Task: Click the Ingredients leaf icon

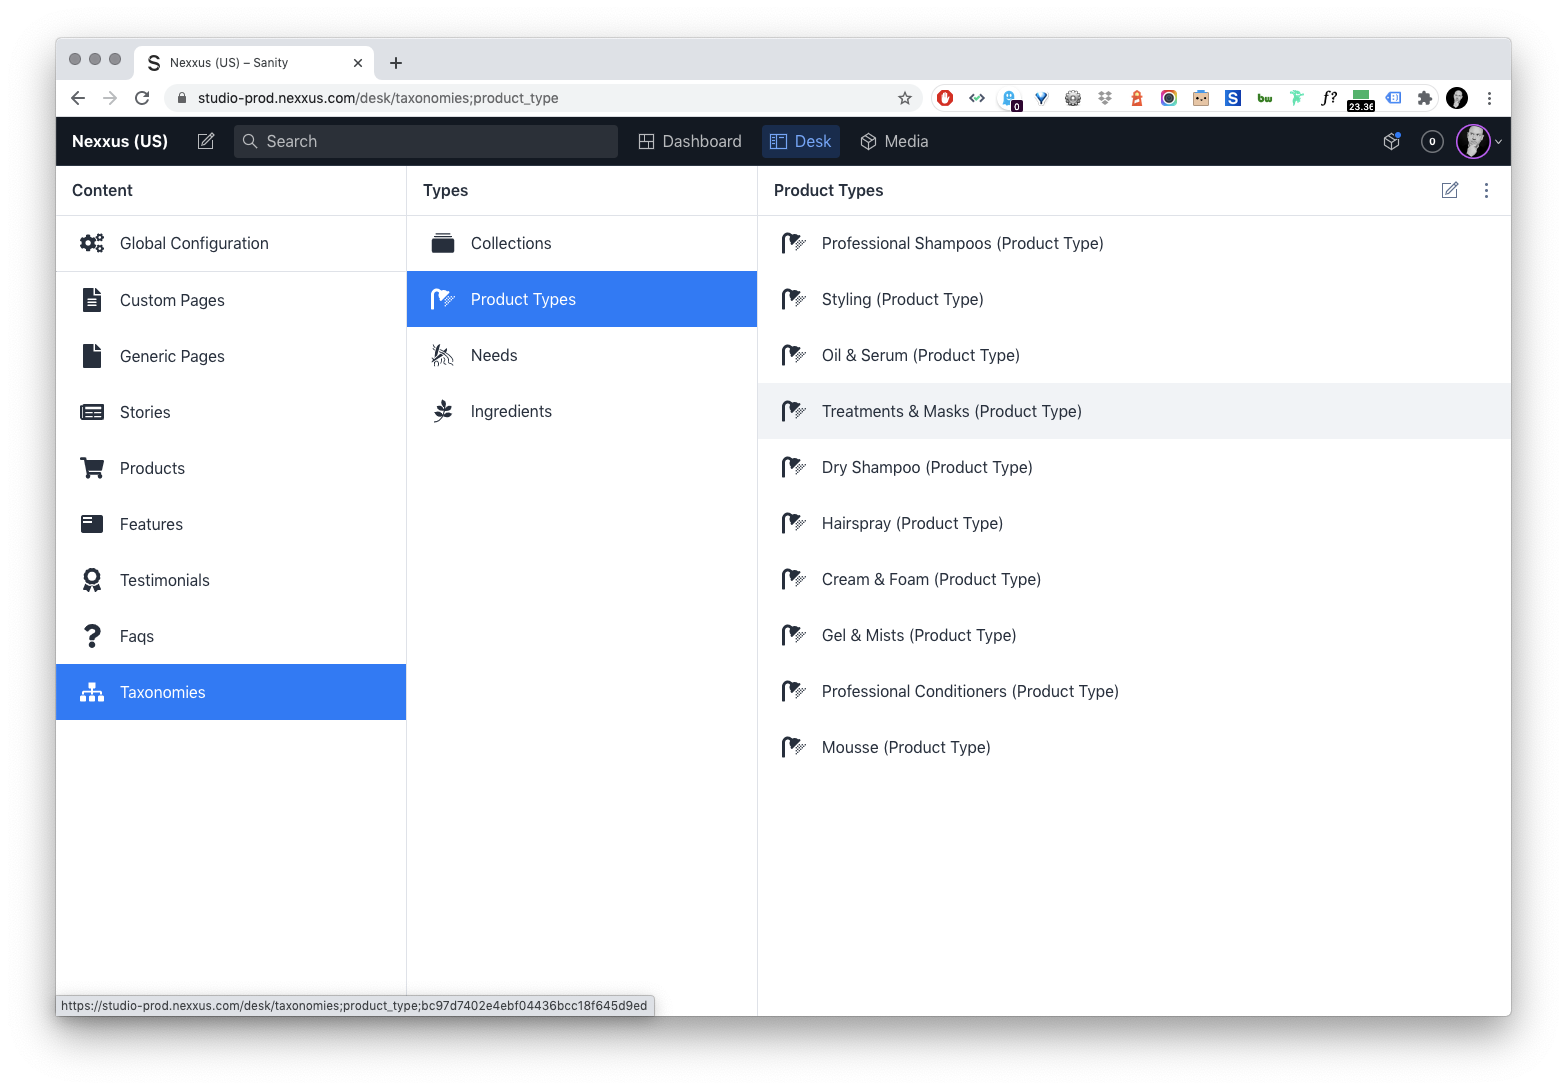Action: [443, 411]
